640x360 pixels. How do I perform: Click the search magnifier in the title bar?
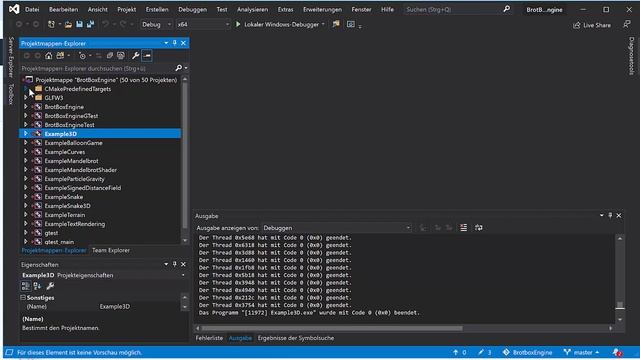[507, 9]
